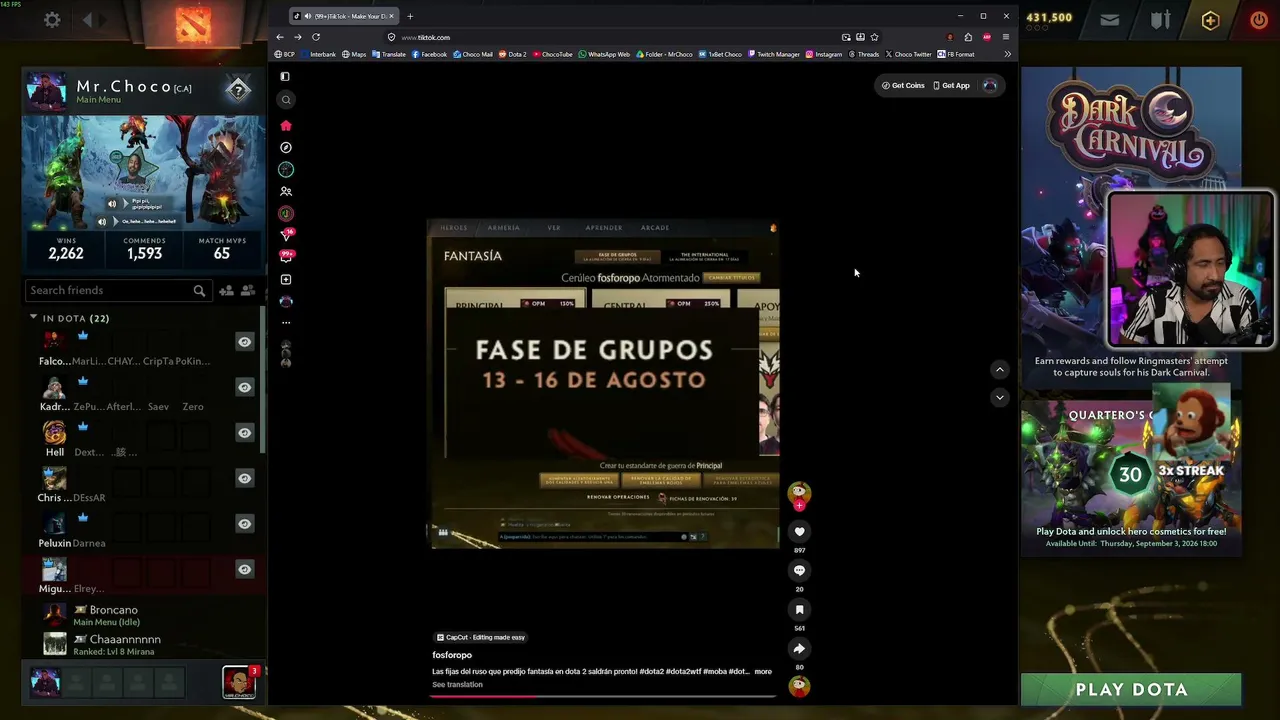Viewport: 1280px width, 720px height.
Task: Go to the previous TikTok video
Action: click(x=999, y=369)
